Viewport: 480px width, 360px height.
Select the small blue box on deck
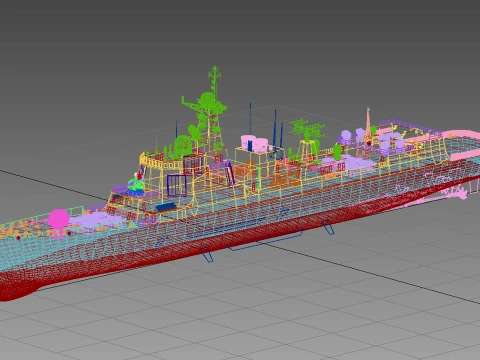point(166,207)
